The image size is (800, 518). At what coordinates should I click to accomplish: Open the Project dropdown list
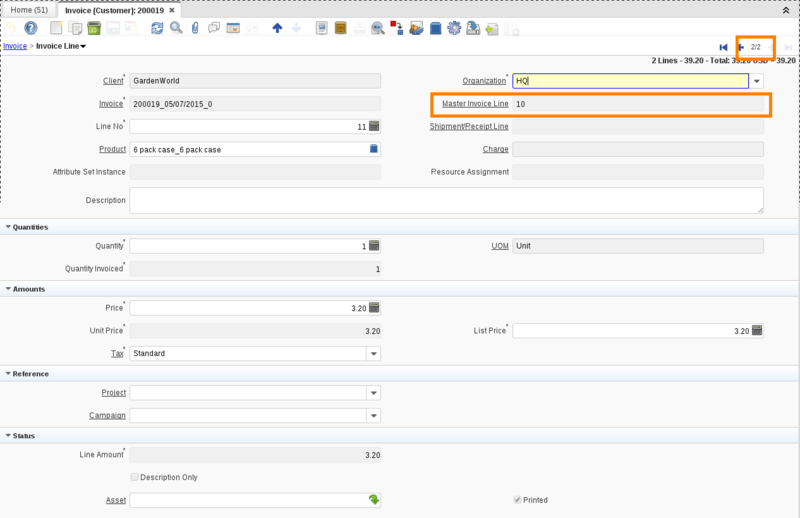coord(374,393)
